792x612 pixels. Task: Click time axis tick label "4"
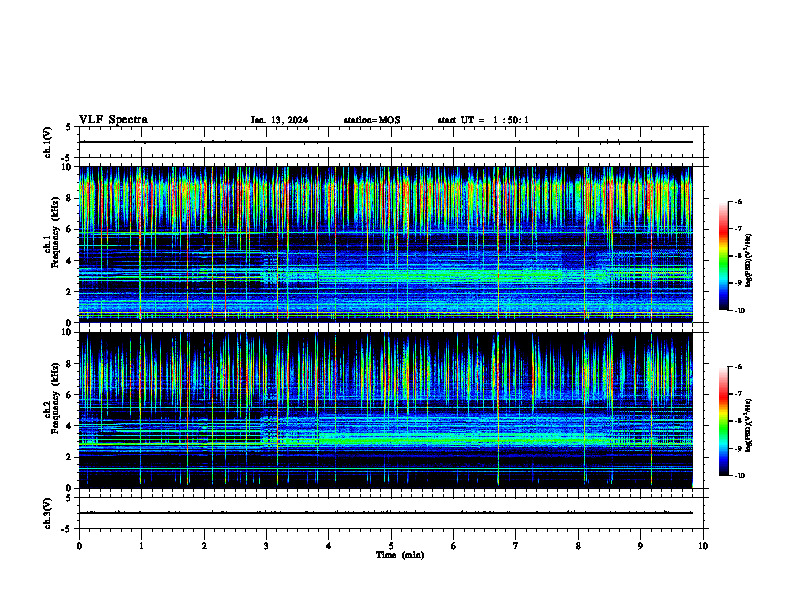[x=328, y=546]
